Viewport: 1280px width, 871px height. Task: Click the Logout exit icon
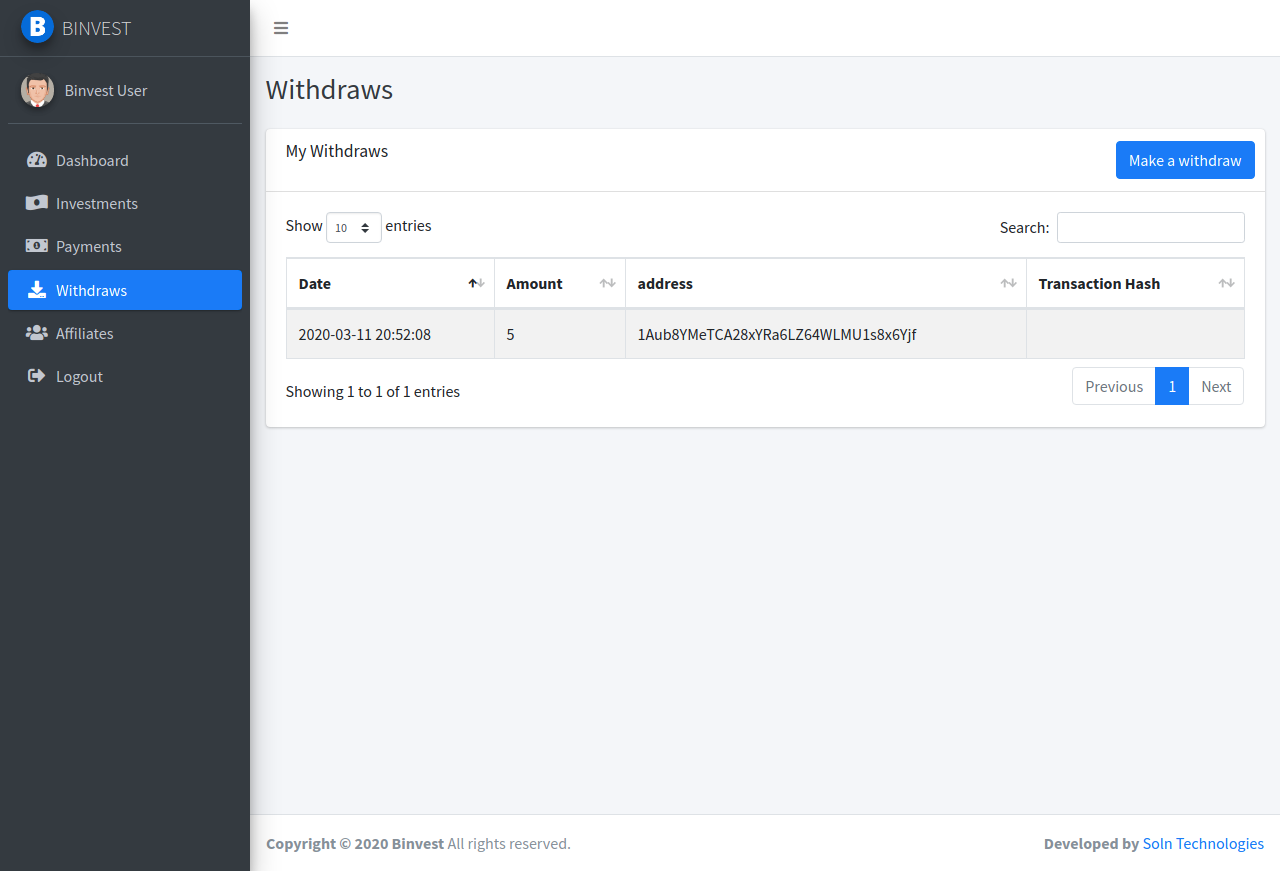(37, 376)
